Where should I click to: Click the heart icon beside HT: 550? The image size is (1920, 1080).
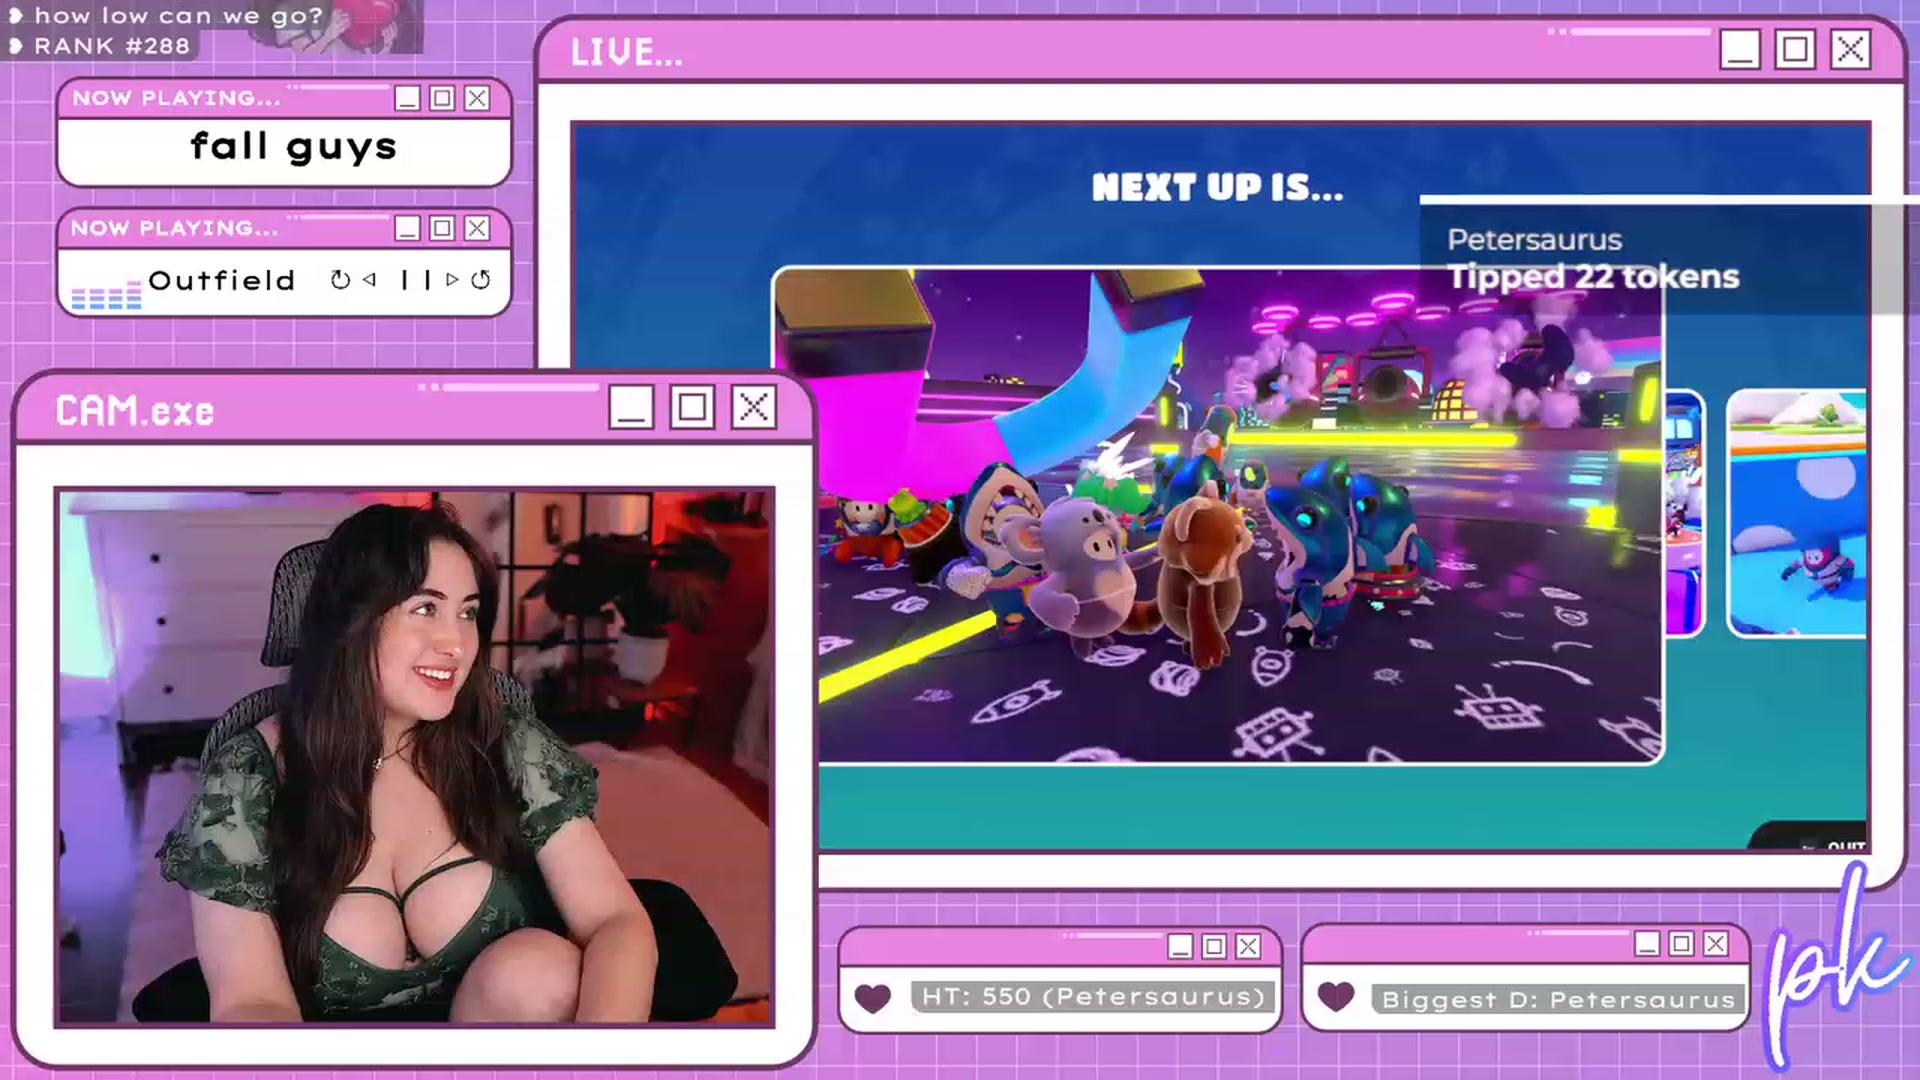pyautogui.click(x=873, y=998)
